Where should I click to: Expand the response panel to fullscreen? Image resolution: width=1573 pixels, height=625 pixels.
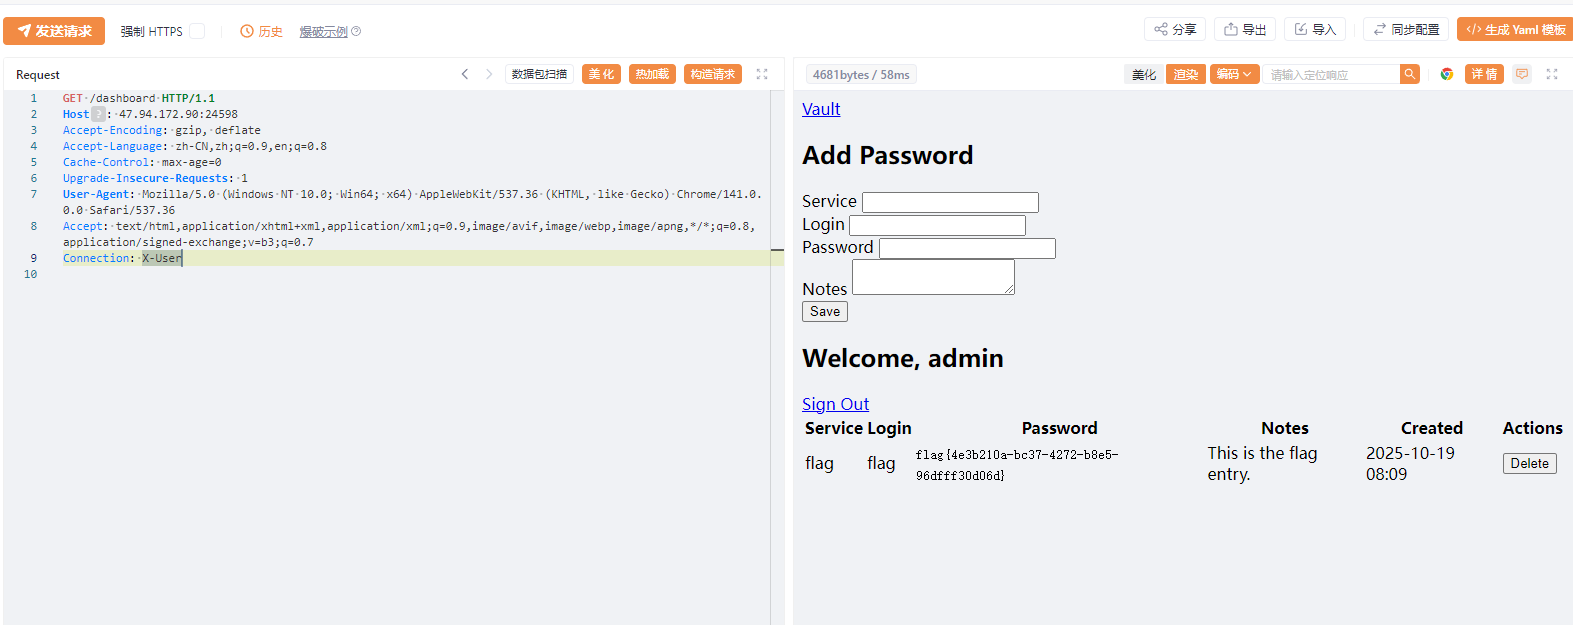[1552, 74]
